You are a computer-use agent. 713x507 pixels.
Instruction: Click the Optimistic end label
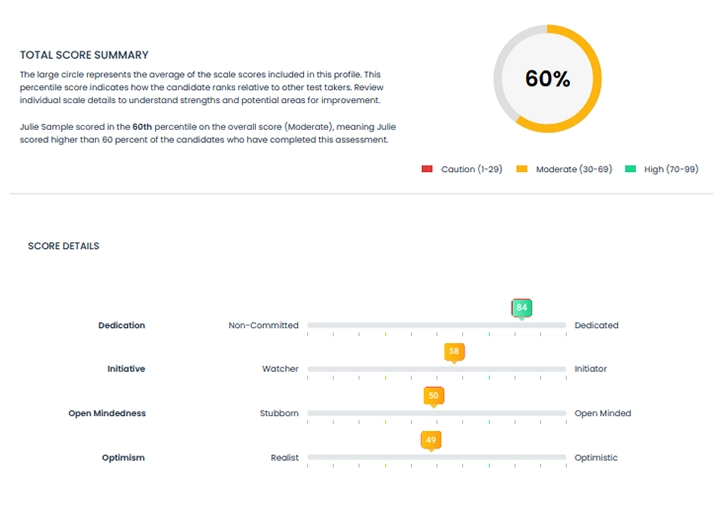pyautogui.click(x=596, y=457)
